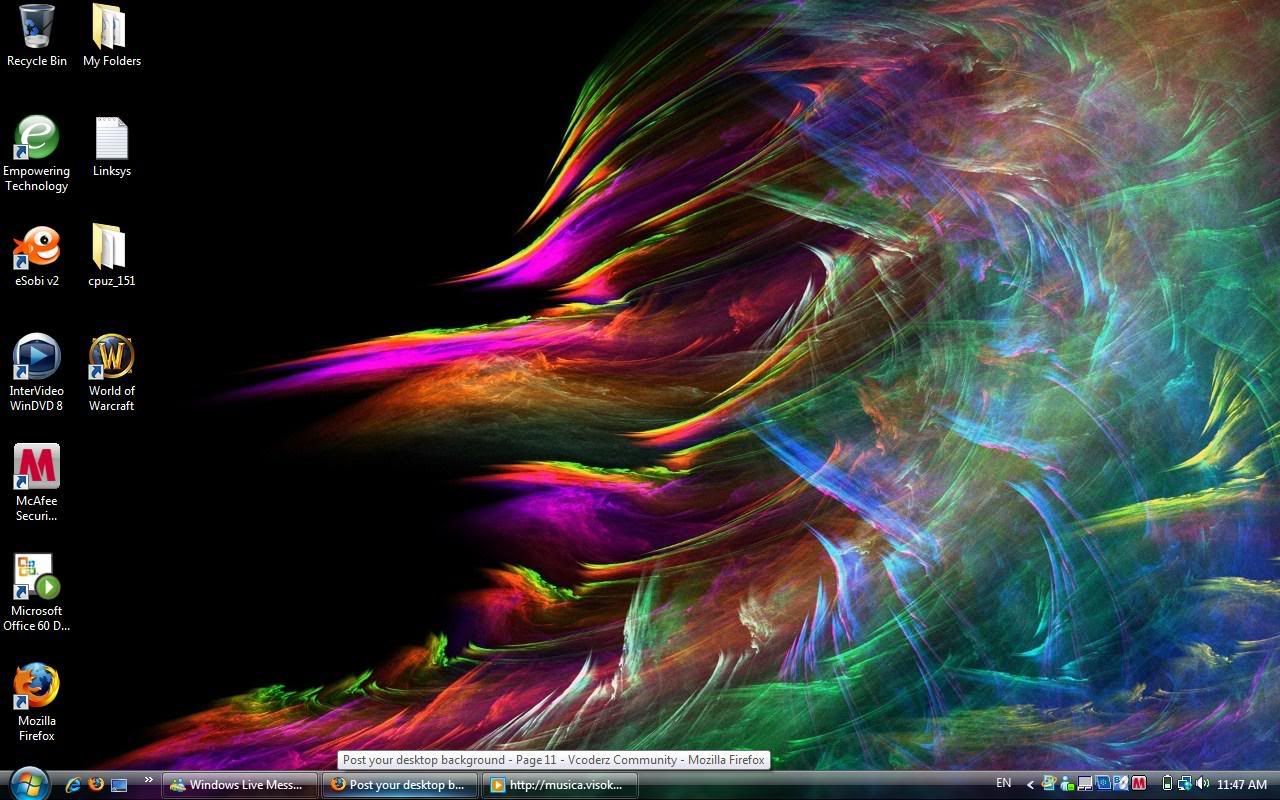This screenshot has height=800, width=1280.
Task: Click the volume speaker tray icon
Action: click(x=1202, y=785)
